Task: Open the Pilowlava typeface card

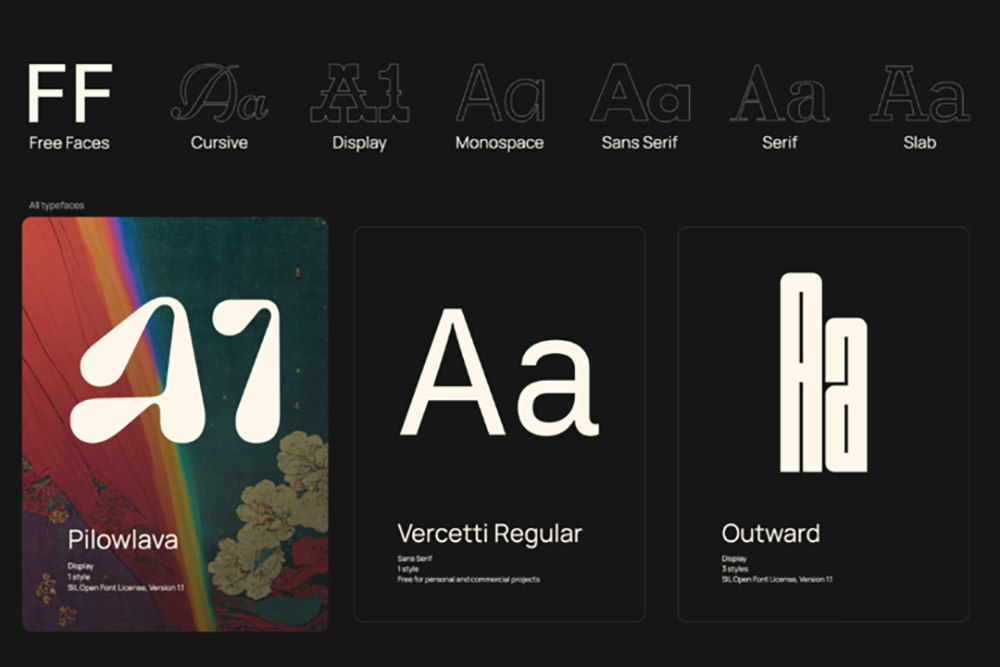Action: point(175,424)
